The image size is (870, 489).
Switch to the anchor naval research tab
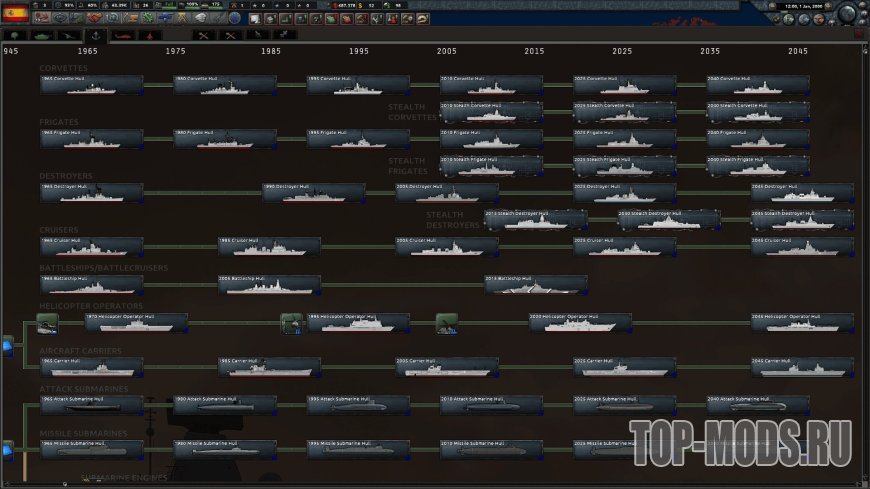(98, 35)
